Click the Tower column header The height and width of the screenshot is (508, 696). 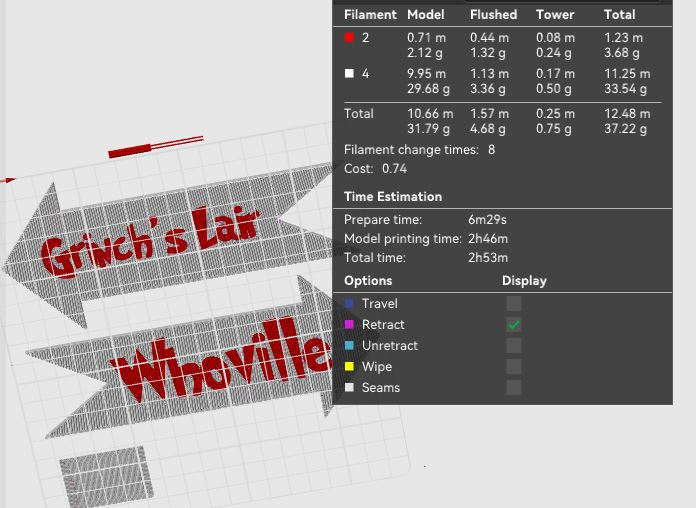[555, 15]
